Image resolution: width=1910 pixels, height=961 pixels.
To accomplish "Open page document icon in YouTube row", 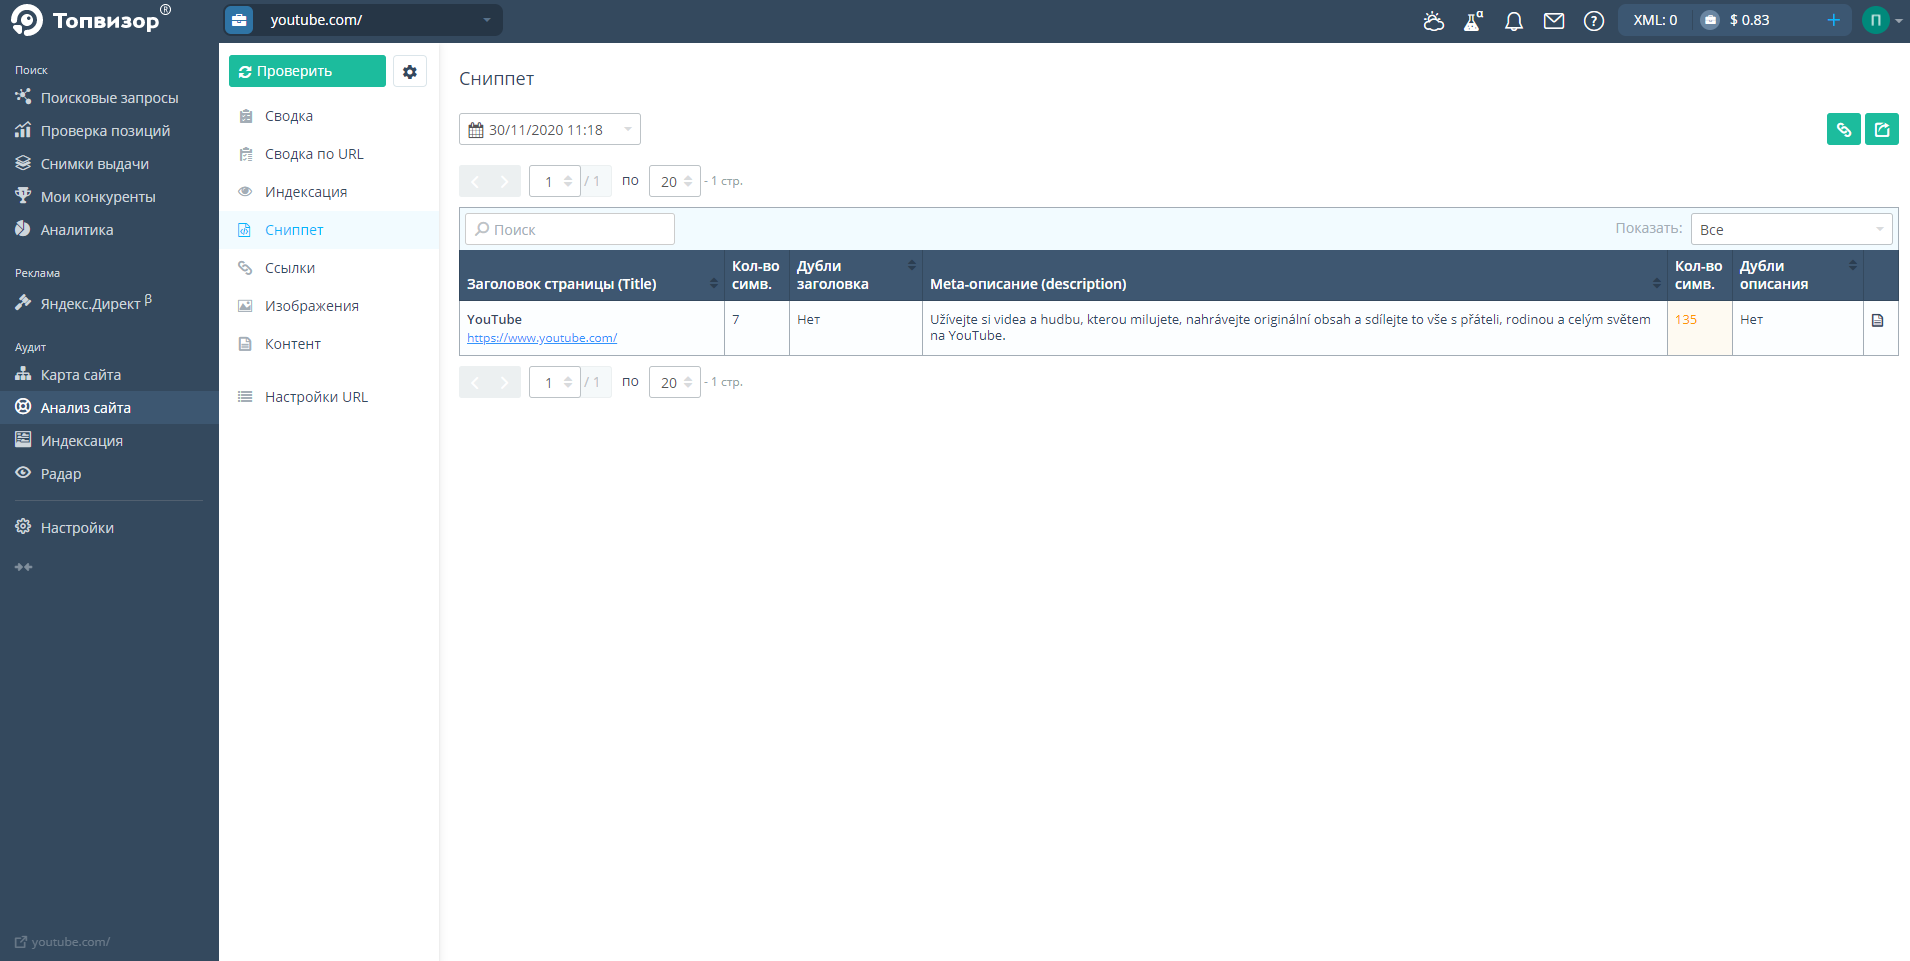I will tap(1878, 320).
